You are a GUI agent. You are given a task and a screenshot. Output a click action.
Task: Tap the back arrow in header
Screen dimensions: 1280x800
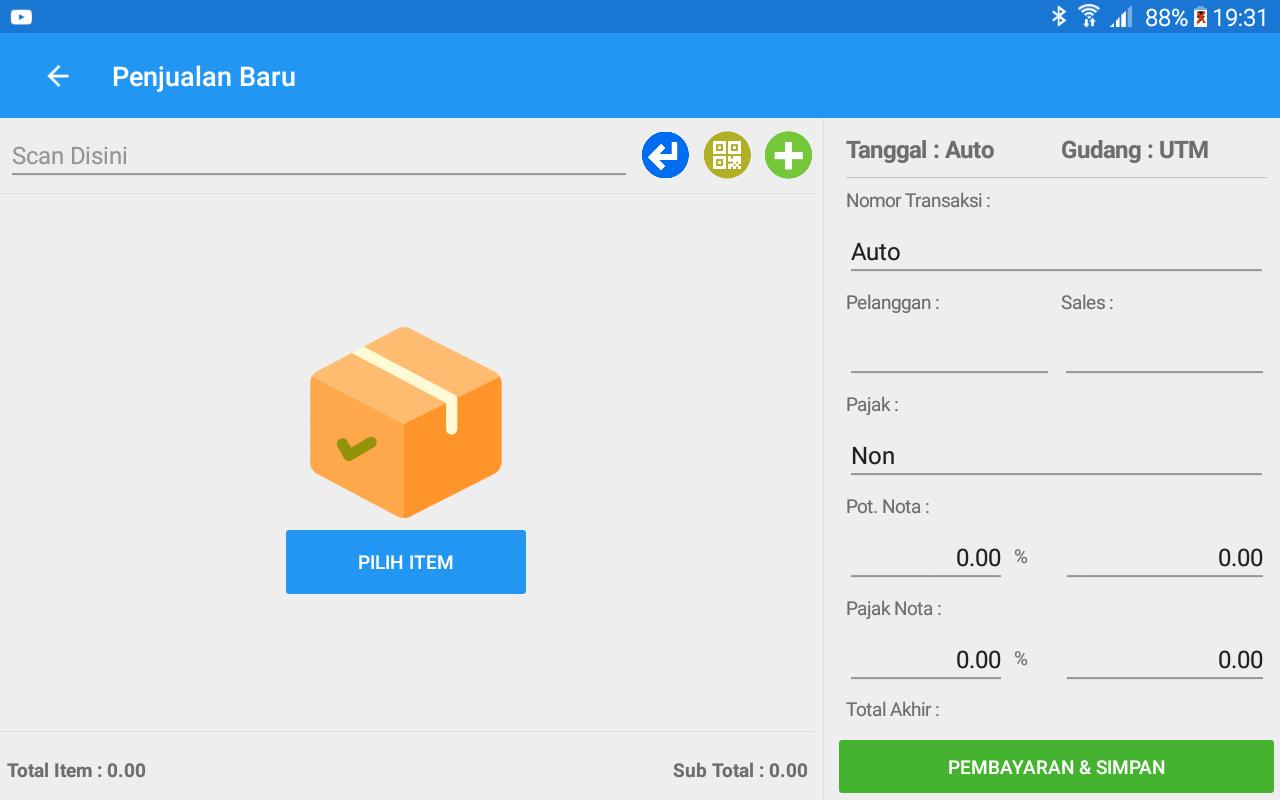click(x=58, y=77)
